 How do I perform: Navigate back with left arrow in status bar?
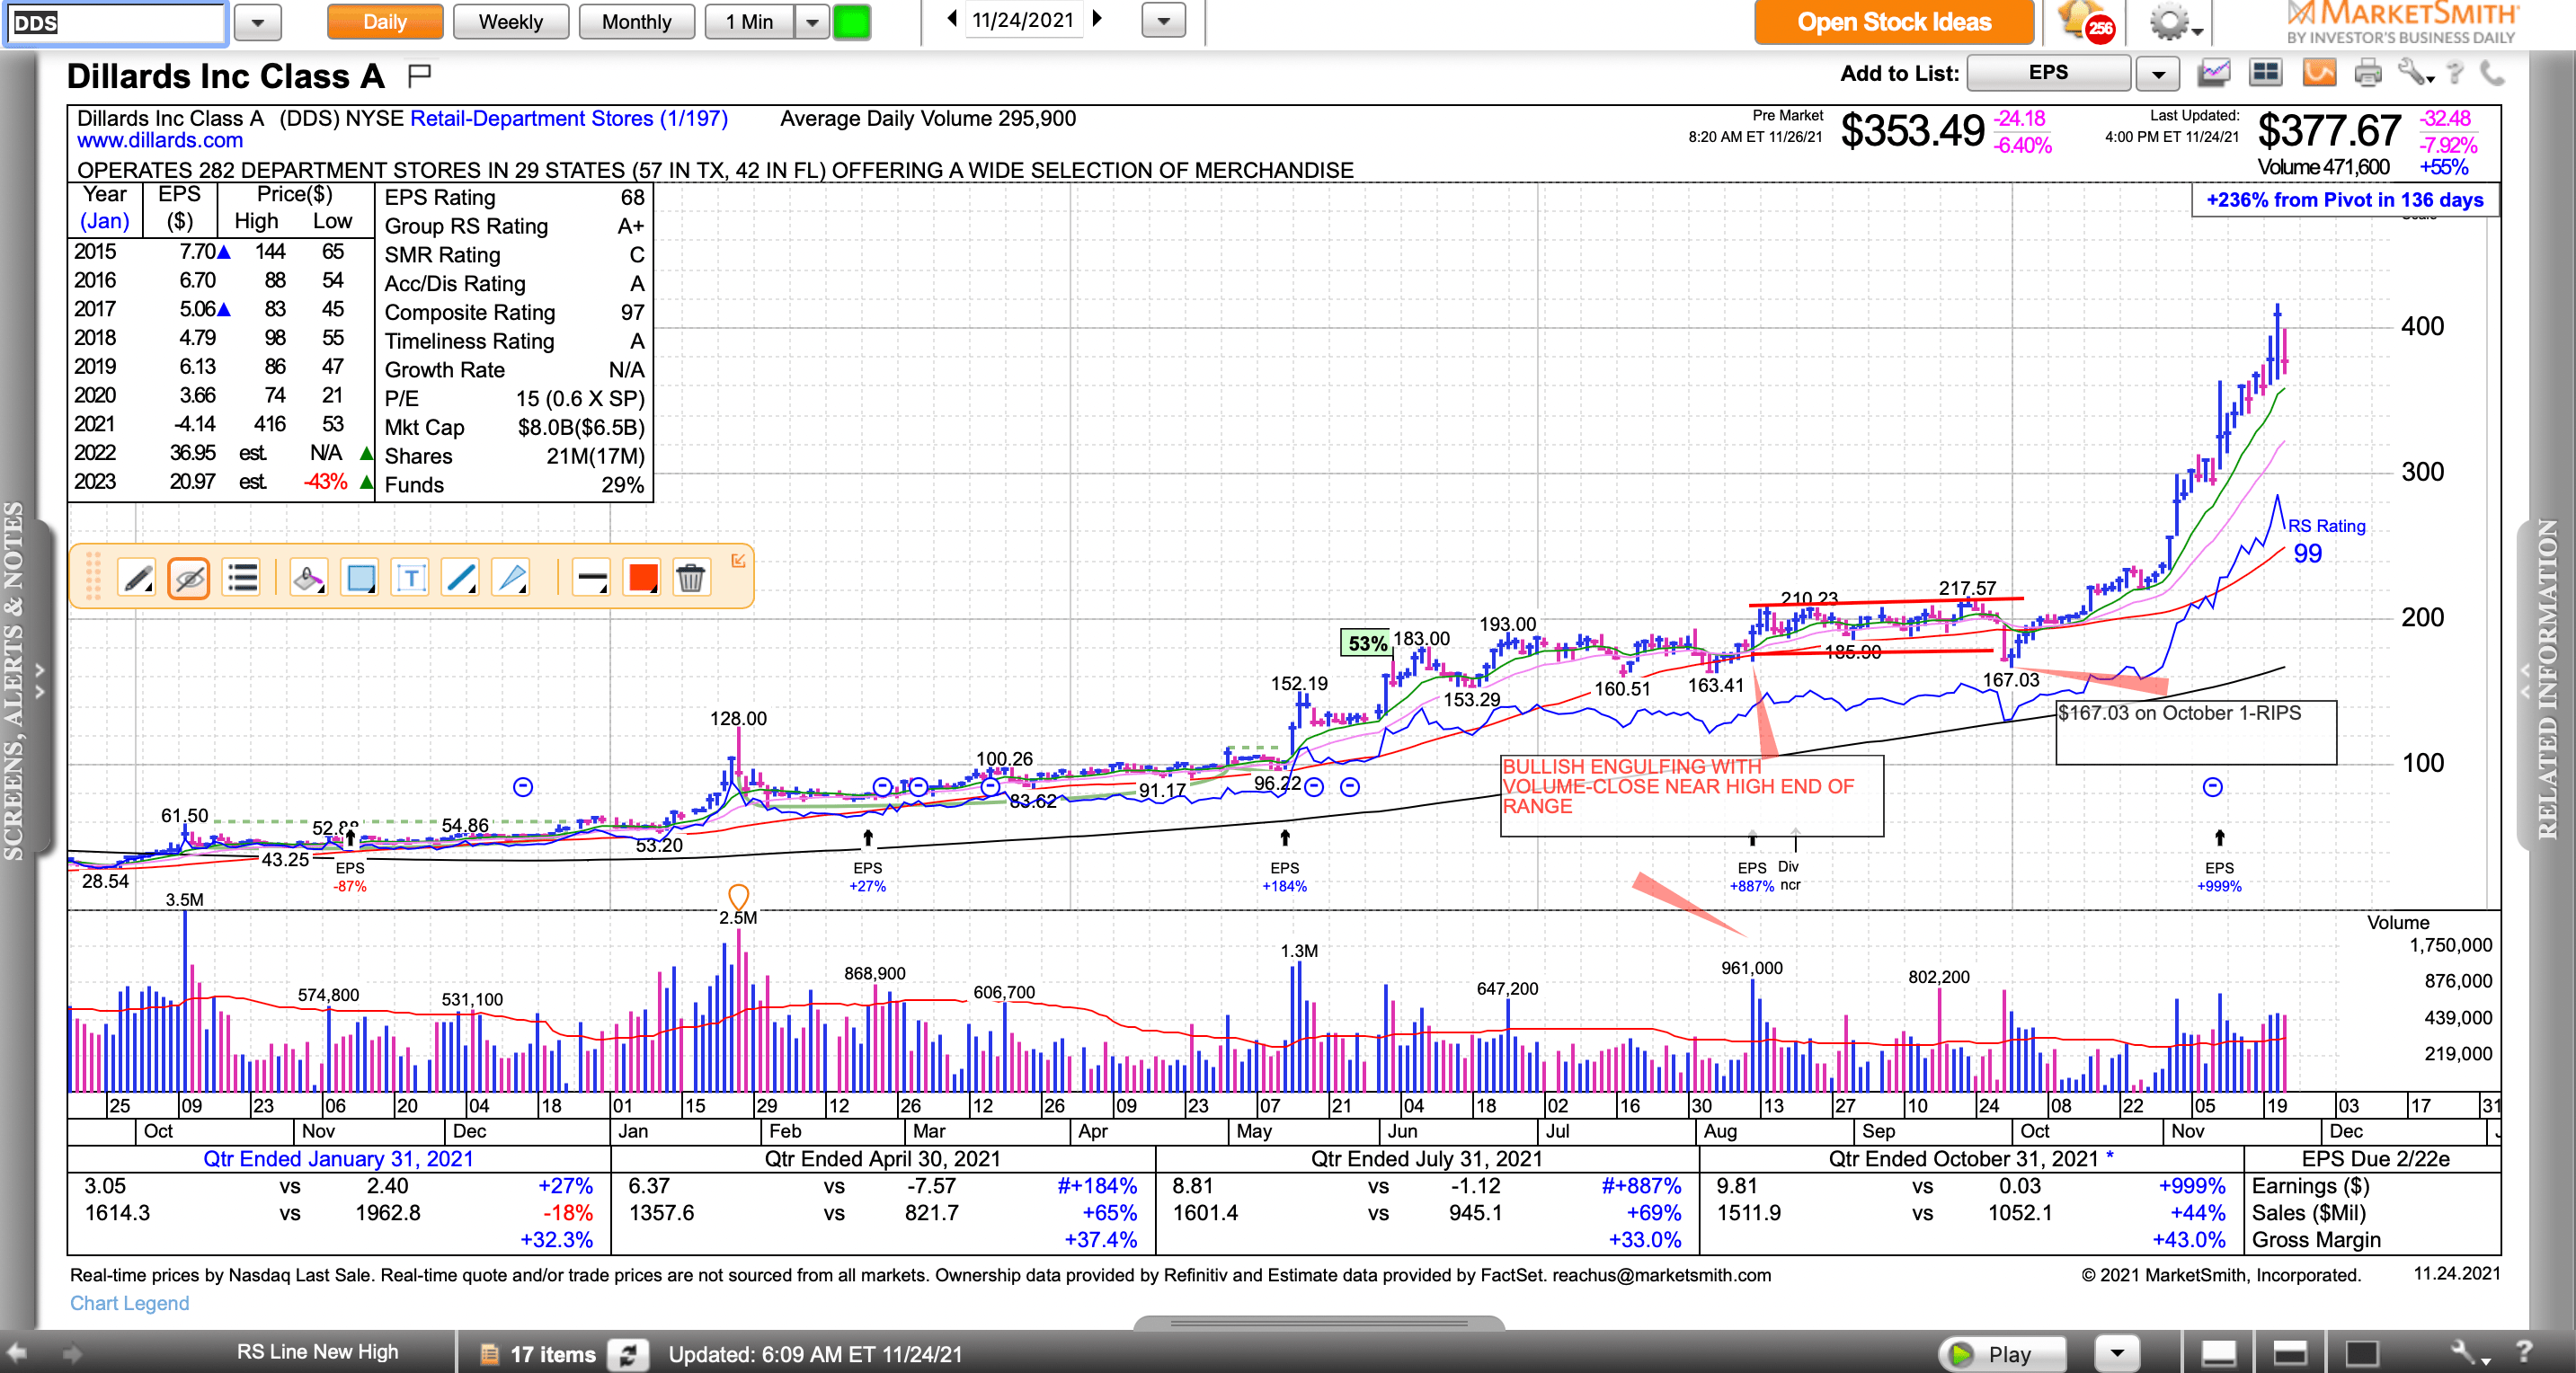pyautogui.click(x=17, y=1354)
